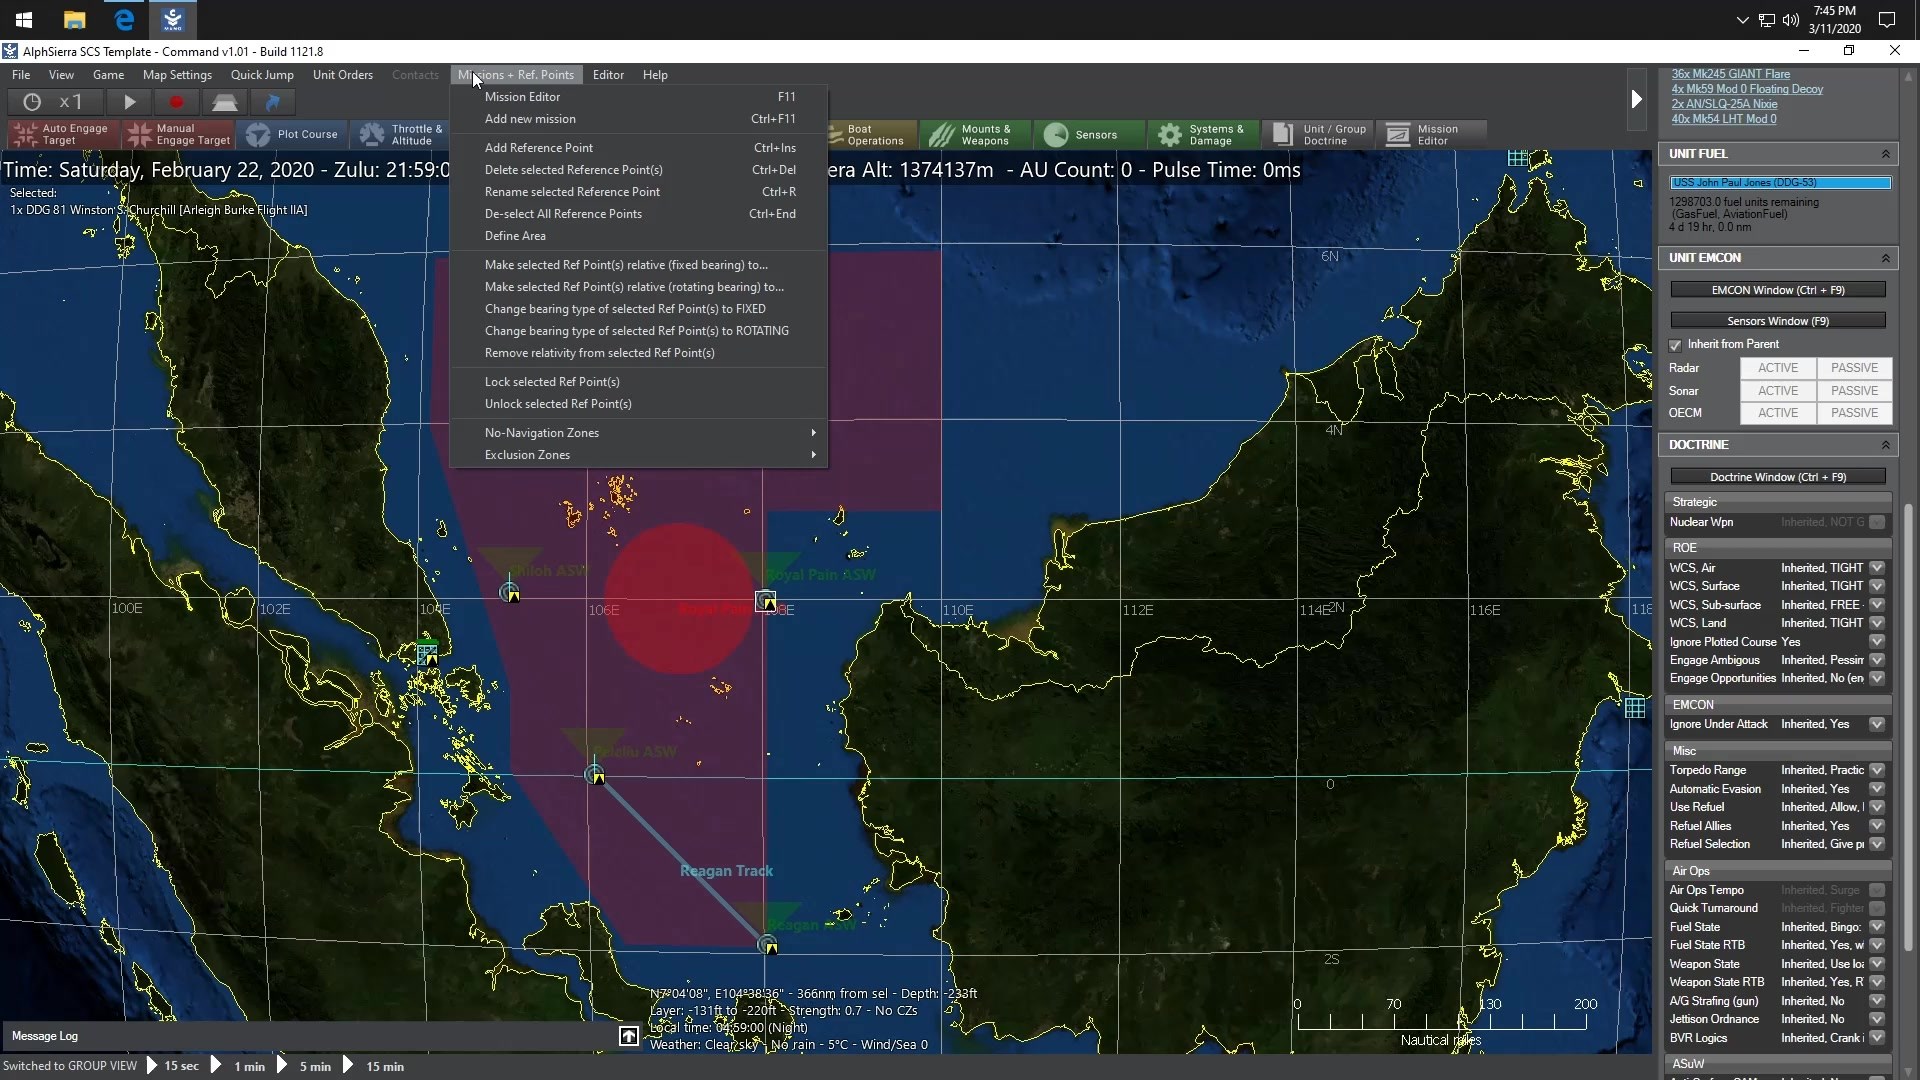Open Mission Editor from the toolbar

[1430, 135]
